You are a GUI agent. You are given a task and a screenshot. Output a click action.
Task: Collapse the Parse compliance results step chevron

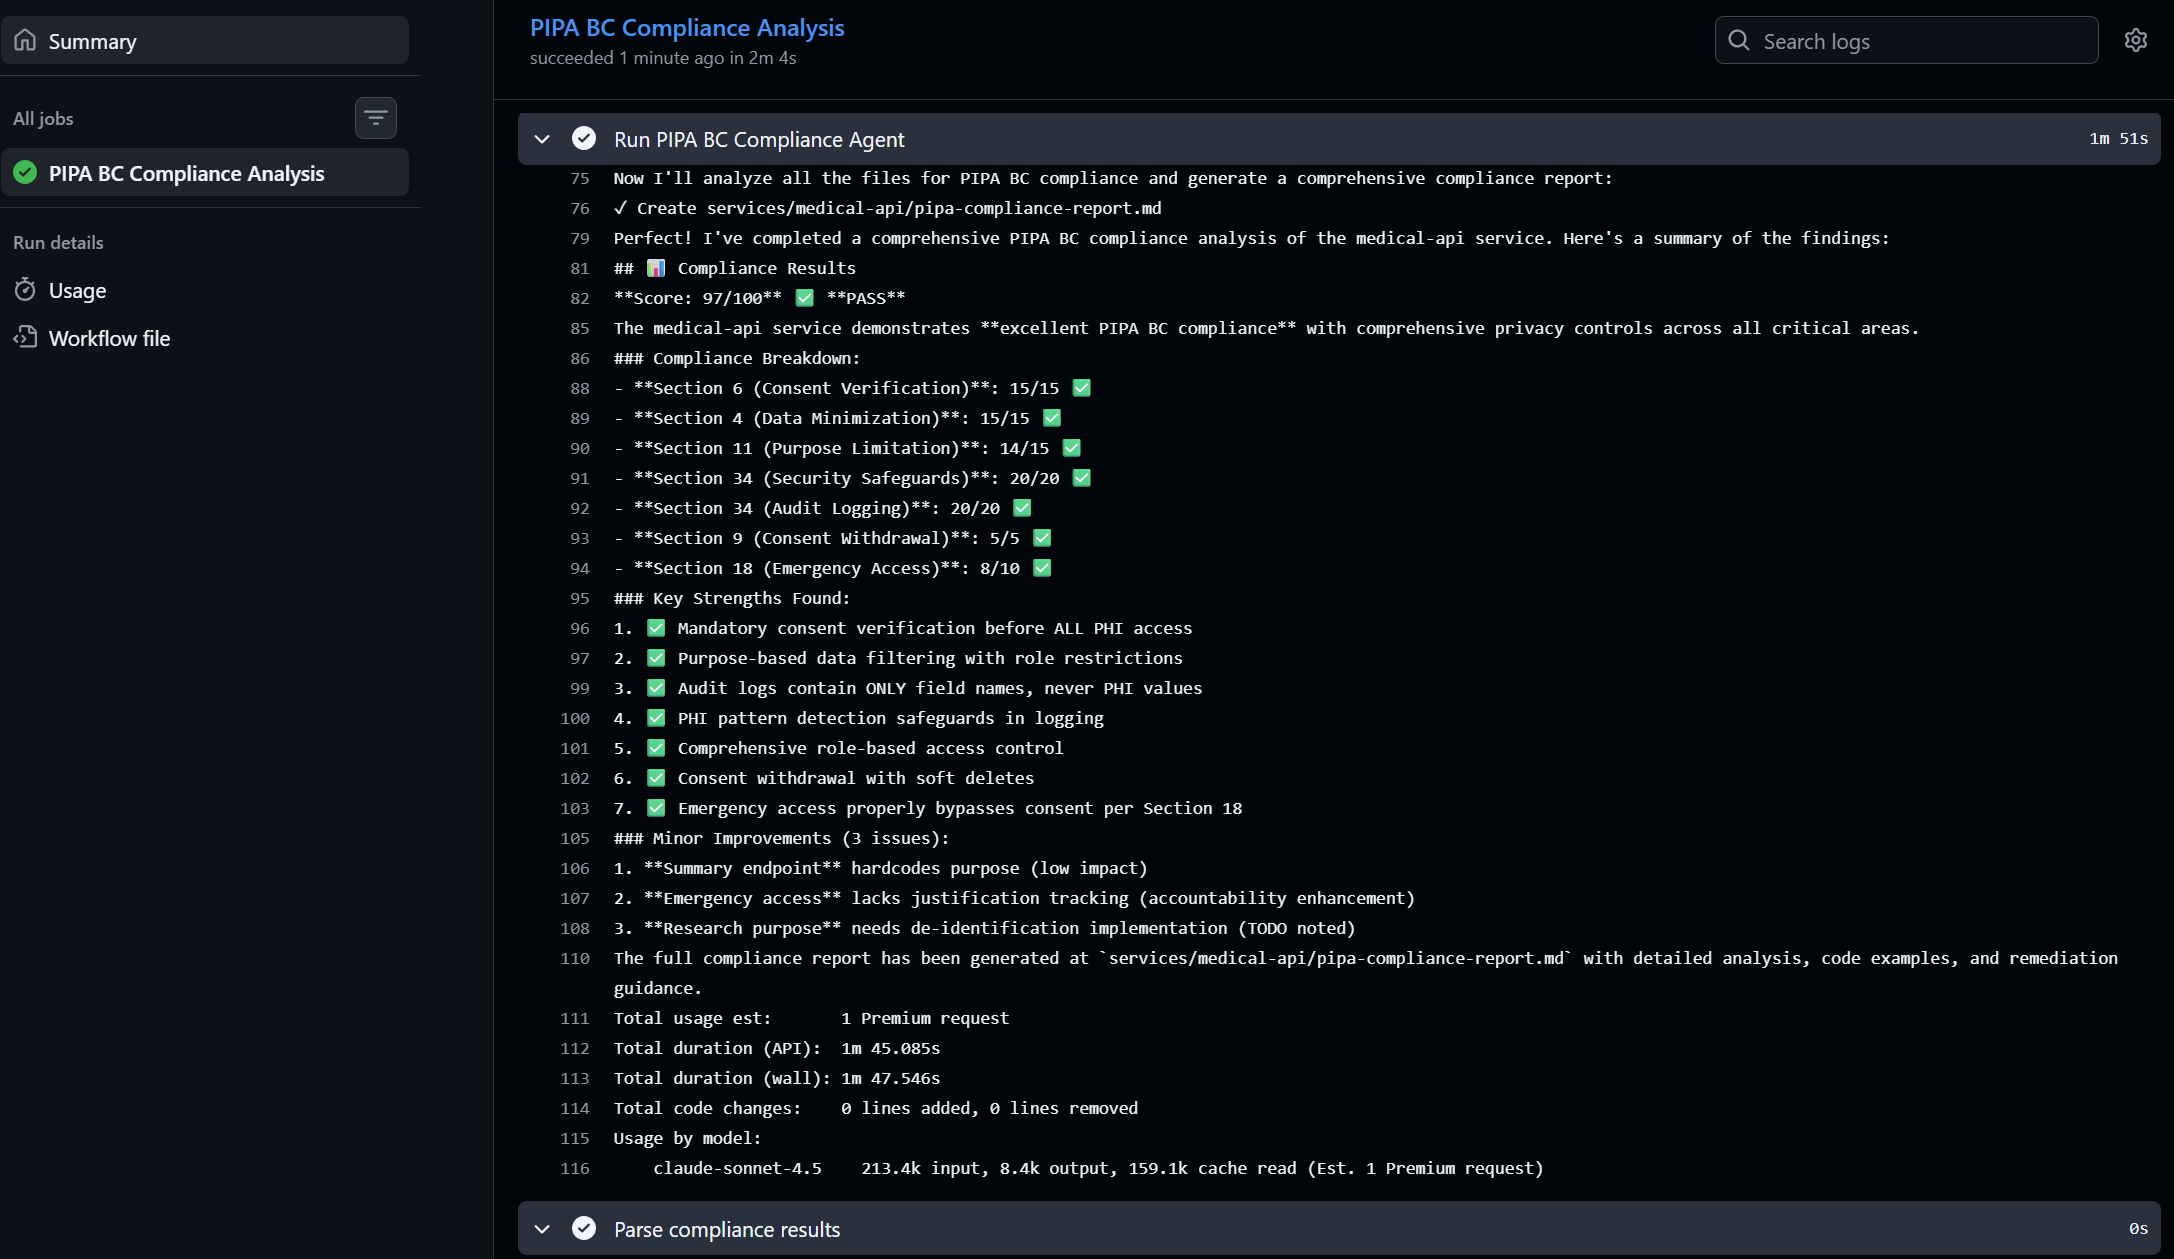click(542, 1229)
